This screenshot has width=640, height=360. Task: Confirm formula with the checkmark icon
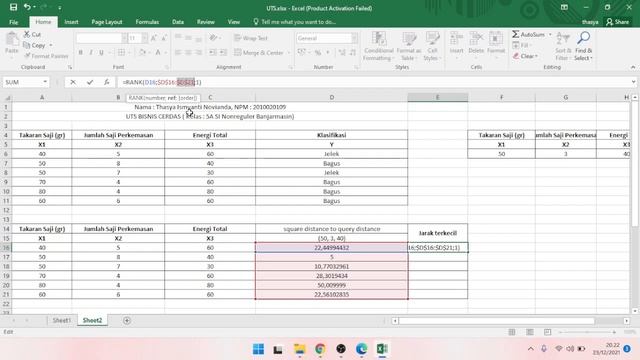(x=89, y=82)
